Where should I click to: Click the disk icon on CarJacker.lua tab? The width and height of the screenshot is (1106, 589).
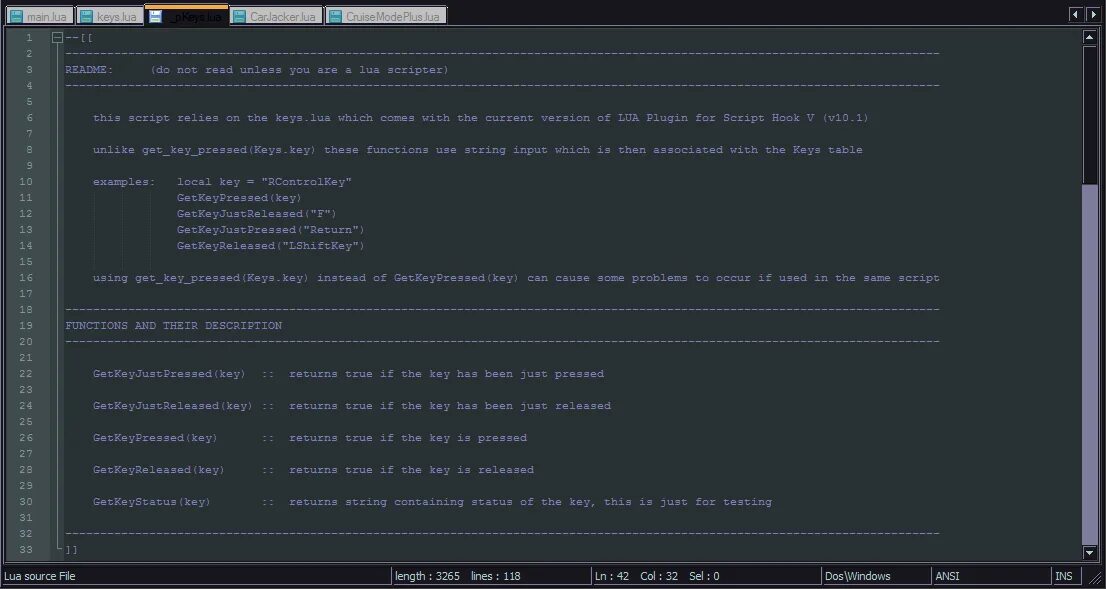tap(240, 17)
